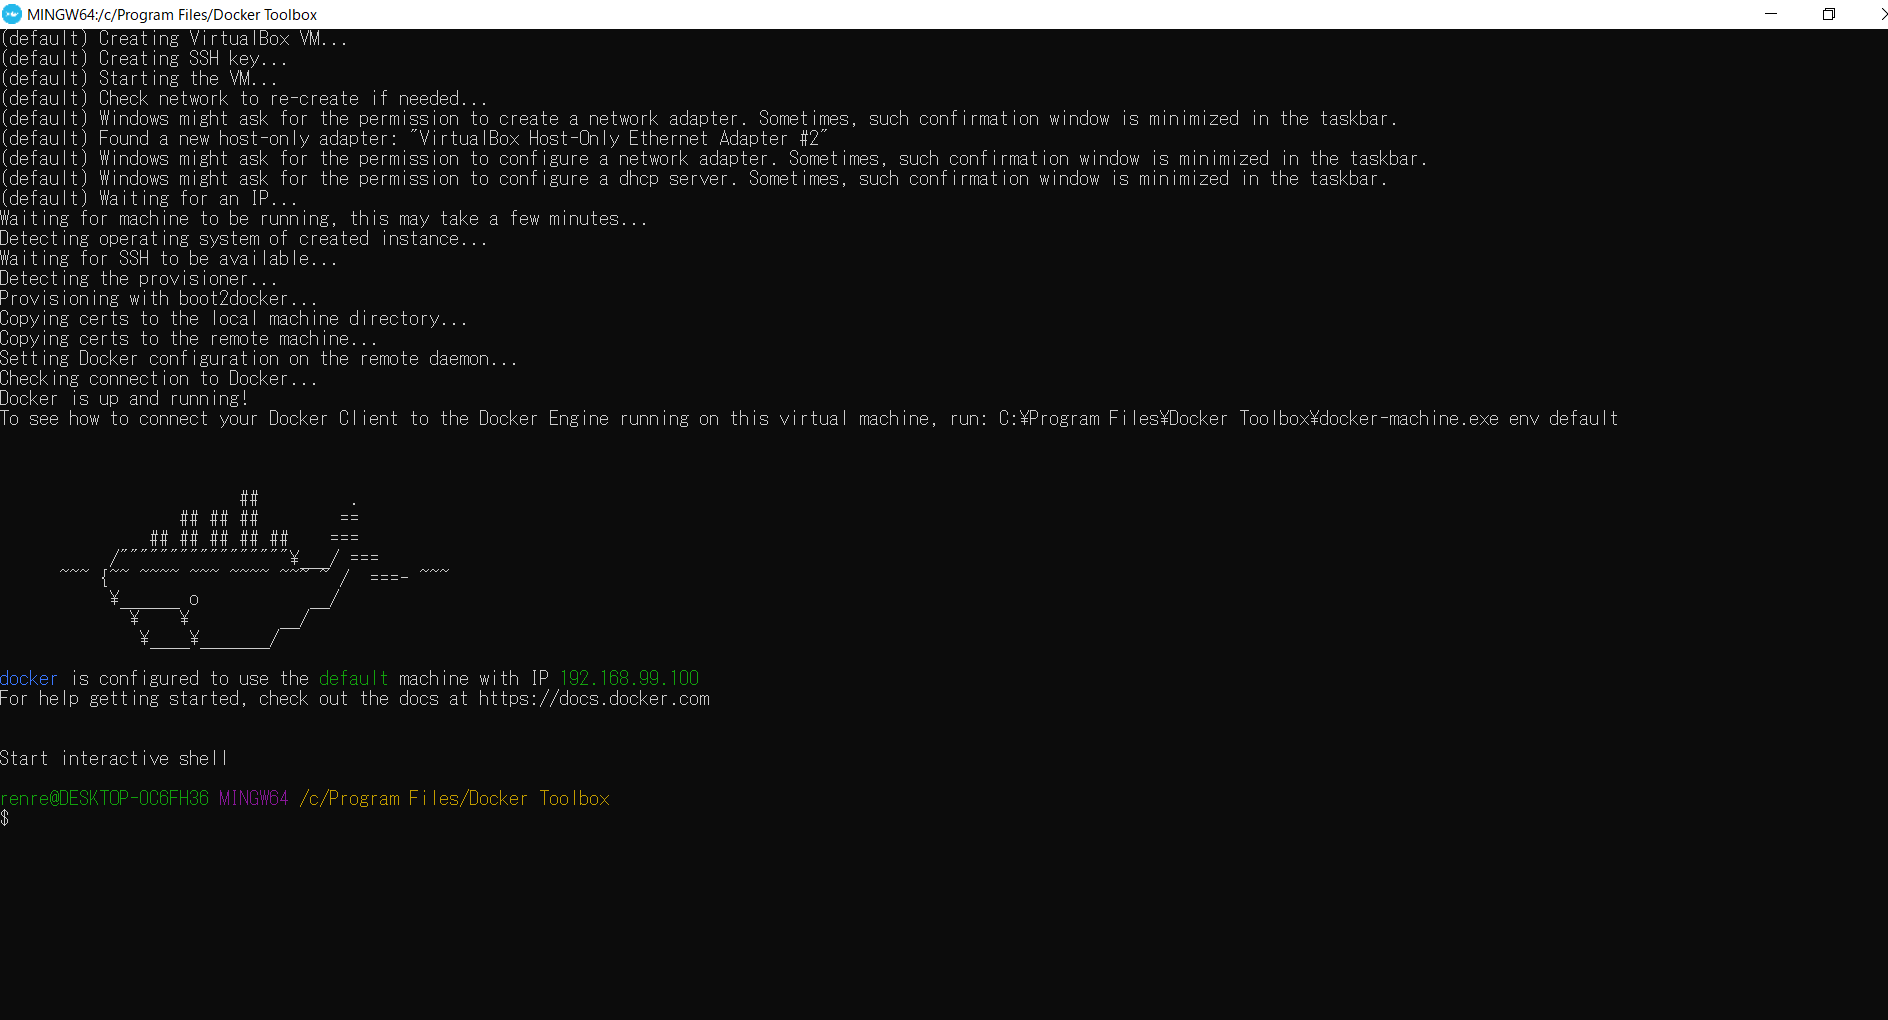Click the blue 'docker' word in output
This screenshot has width=1888, height=1020.
click(29, 678)
